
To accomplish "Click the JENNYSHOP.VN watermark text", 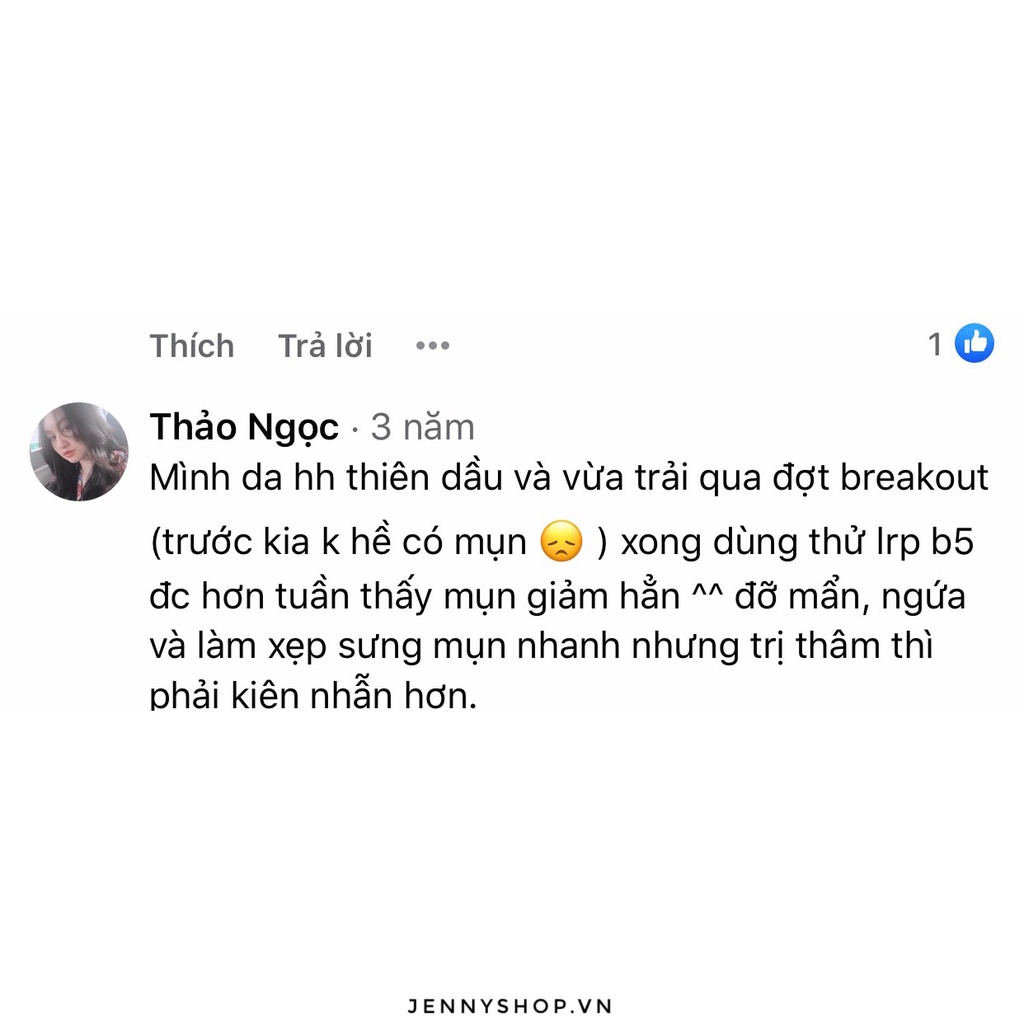I will click(x=510, y=1006).
